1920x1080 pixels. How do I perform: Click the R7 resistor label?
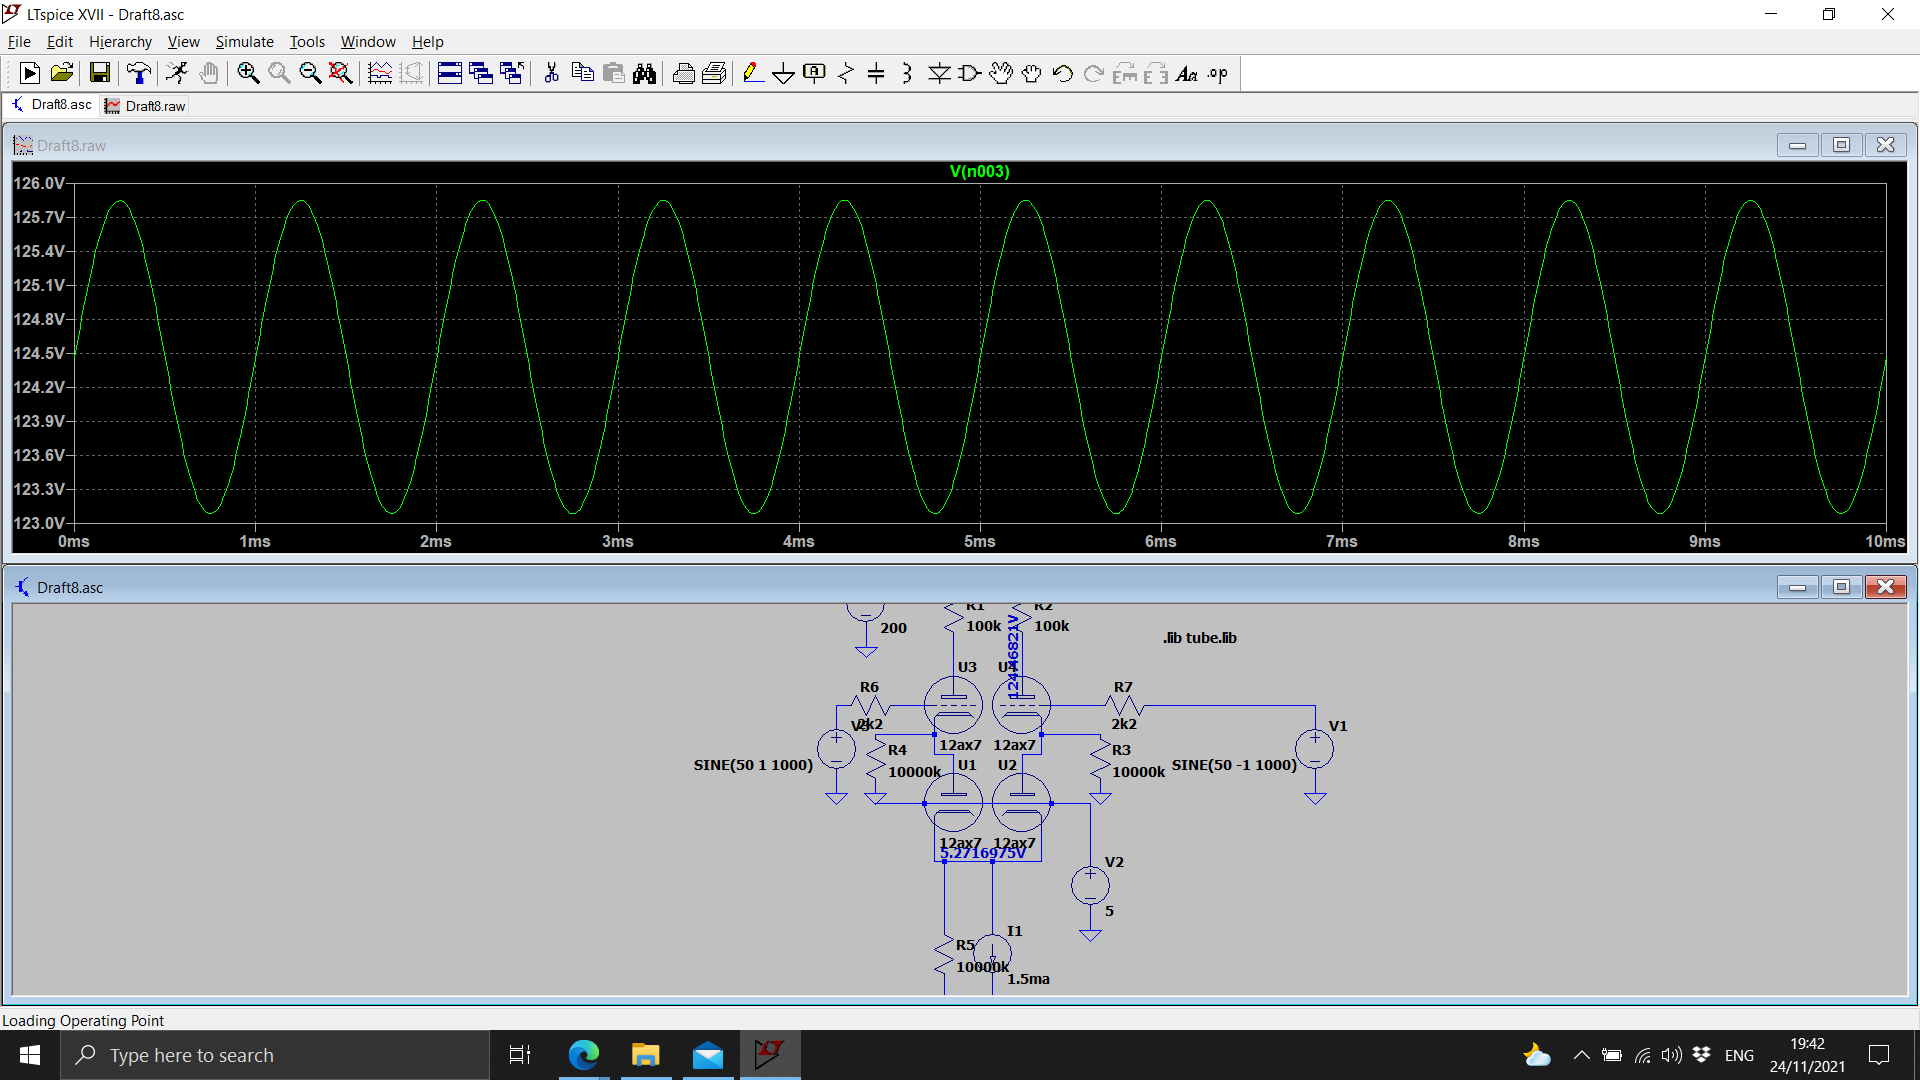[1123, 687]
